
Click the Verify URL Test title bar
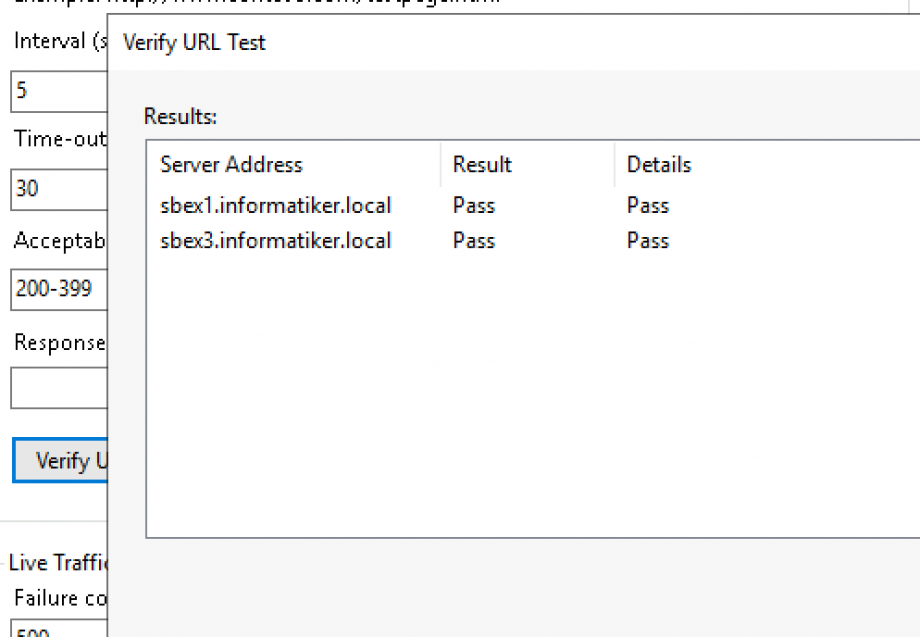[x=193, y=43]
